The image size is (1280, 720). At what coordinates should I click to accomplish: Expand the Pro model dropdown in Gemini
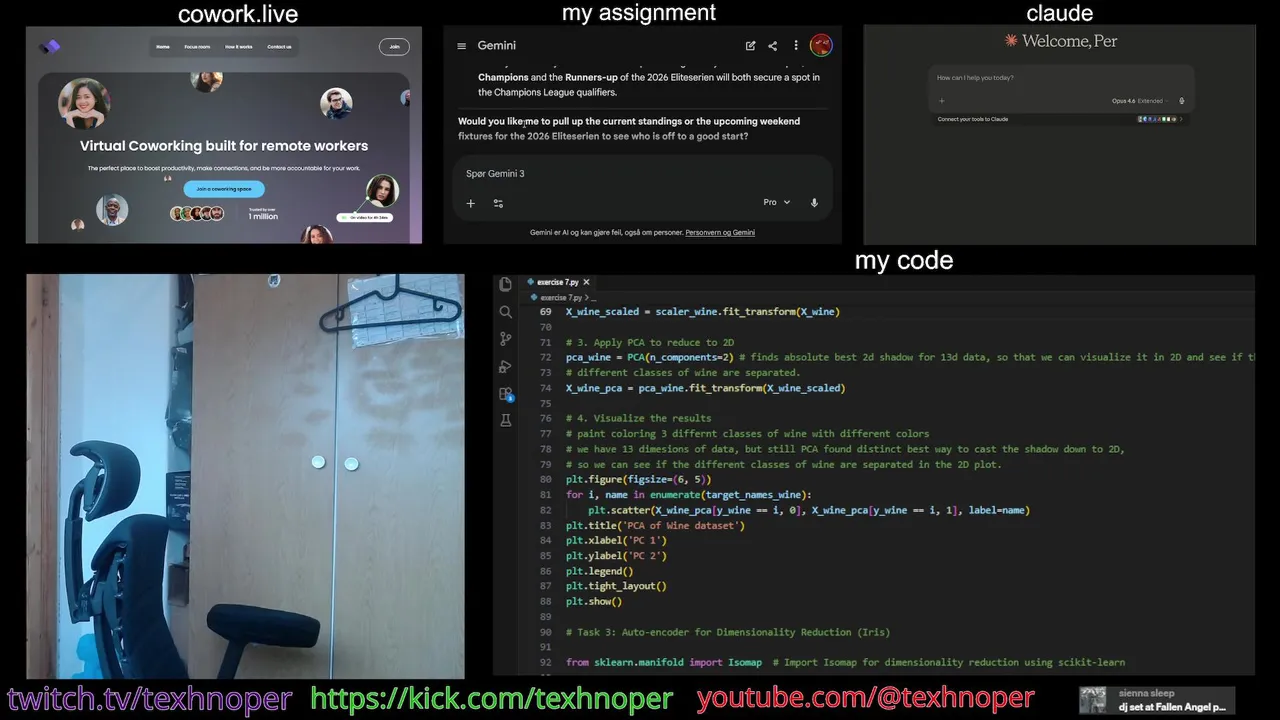(x=777, y=202)
